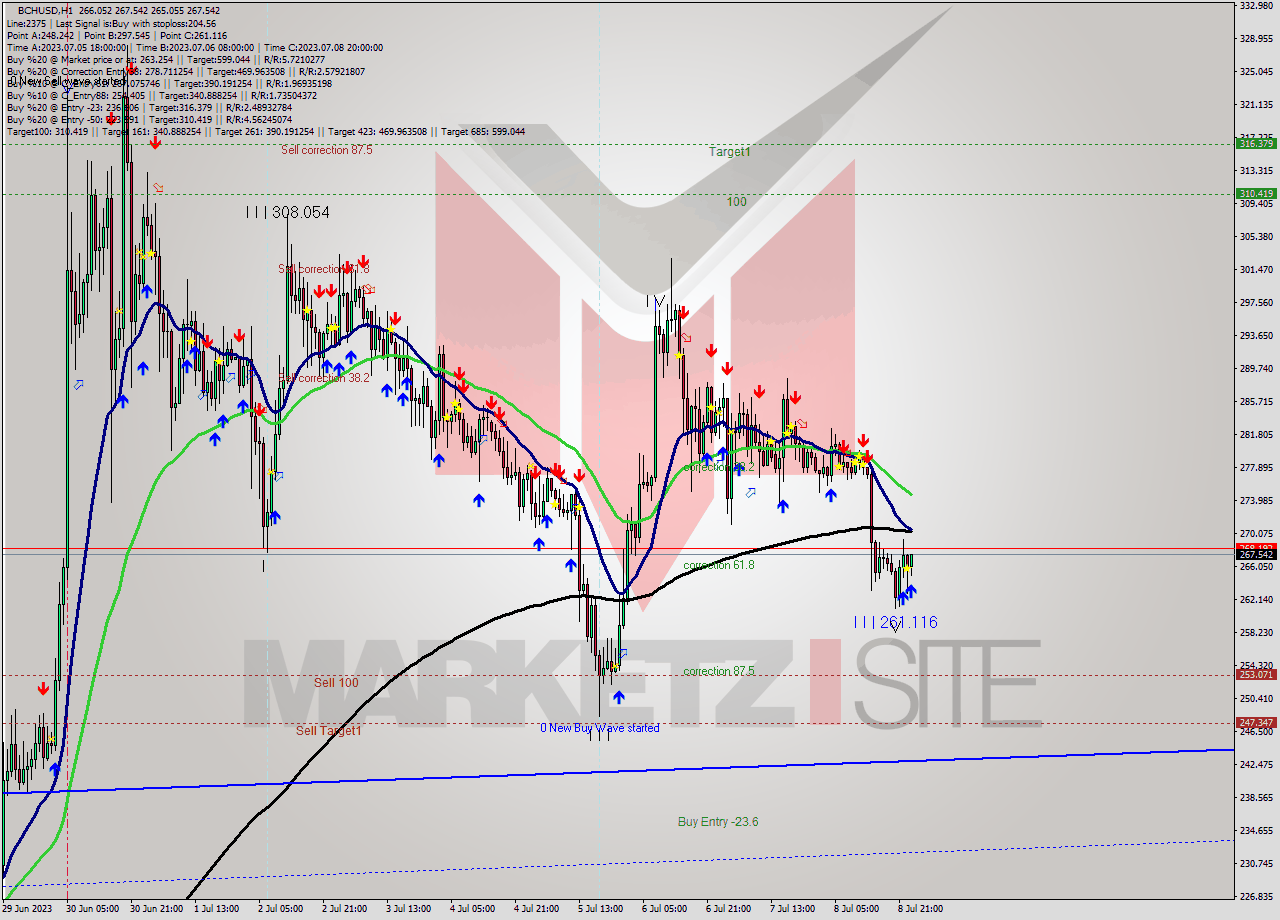Viewport: 1280px width, 920px height.
Task: Click the 242.475 price axis value
Action: pos(1256,765)
